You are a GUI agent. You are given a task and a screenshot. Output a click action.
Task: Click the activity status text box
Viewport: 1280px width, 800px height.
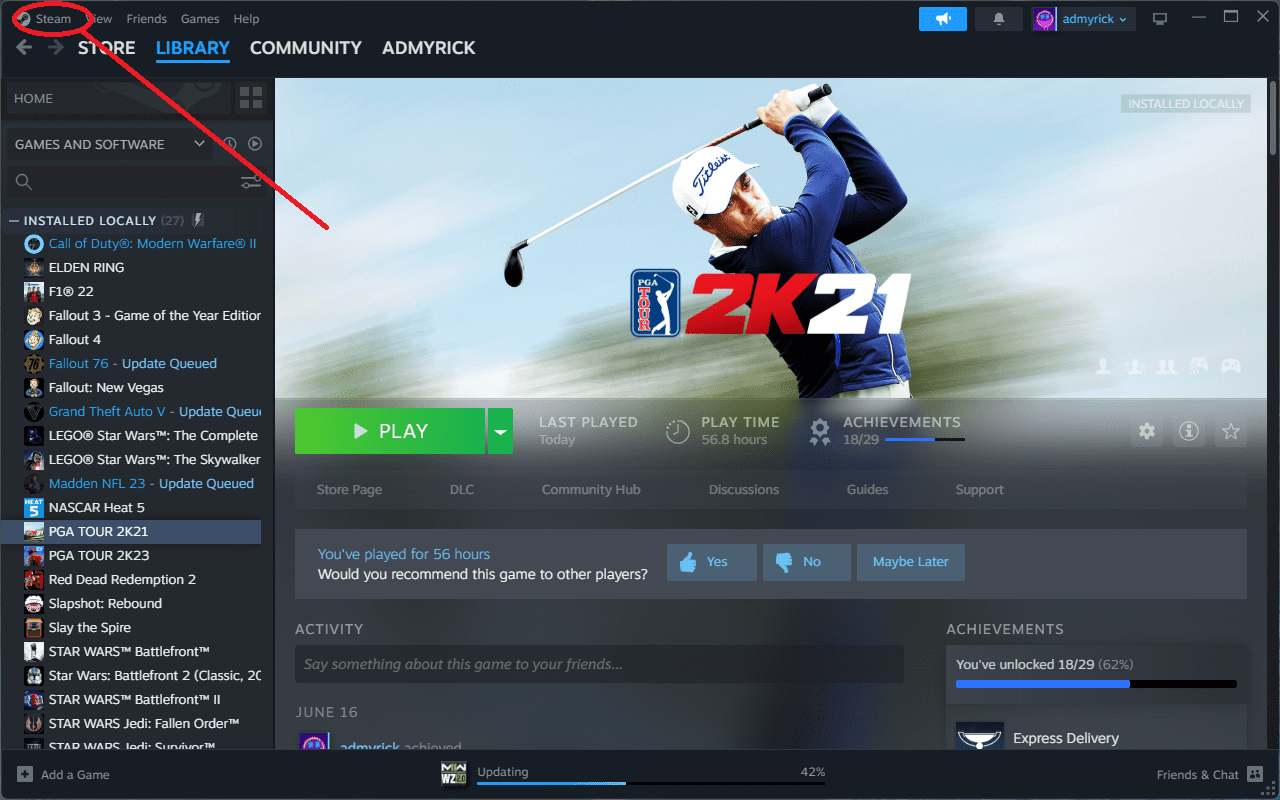coord(599,664)
